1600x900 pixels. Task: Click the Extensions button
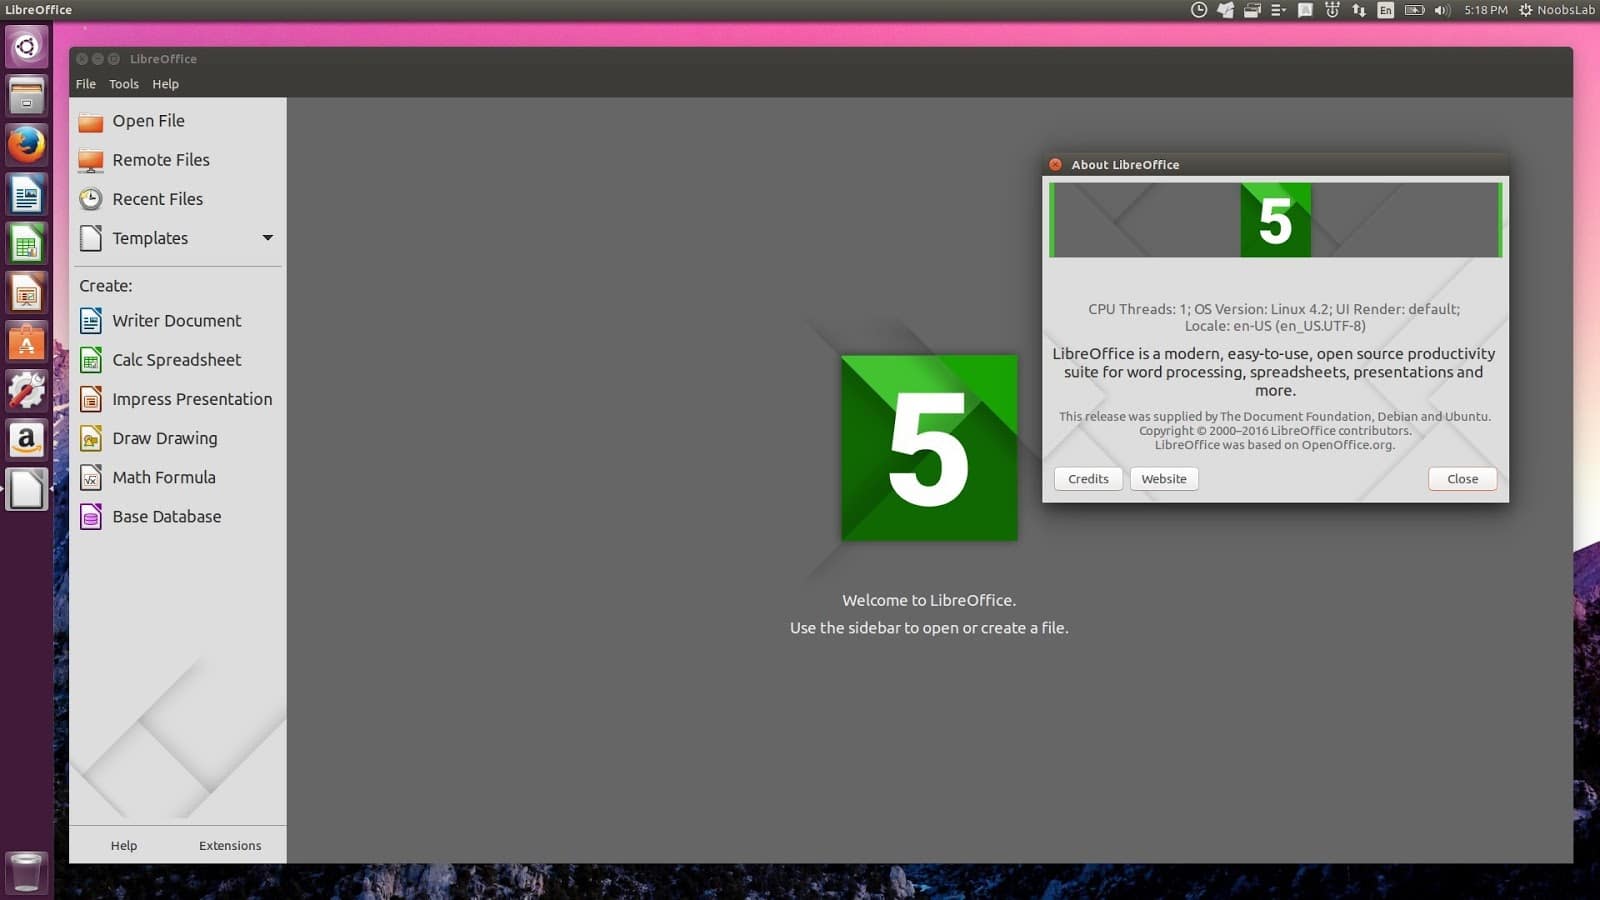[230, 846]
